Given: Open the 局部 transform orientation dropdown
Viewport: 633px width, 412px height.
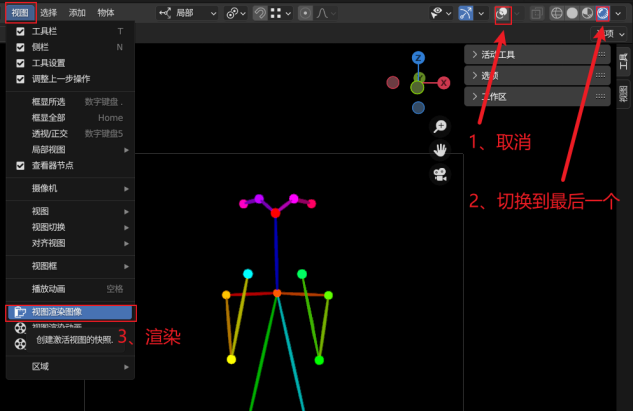Looking at the screenshot, I should [x=187, y=13].
